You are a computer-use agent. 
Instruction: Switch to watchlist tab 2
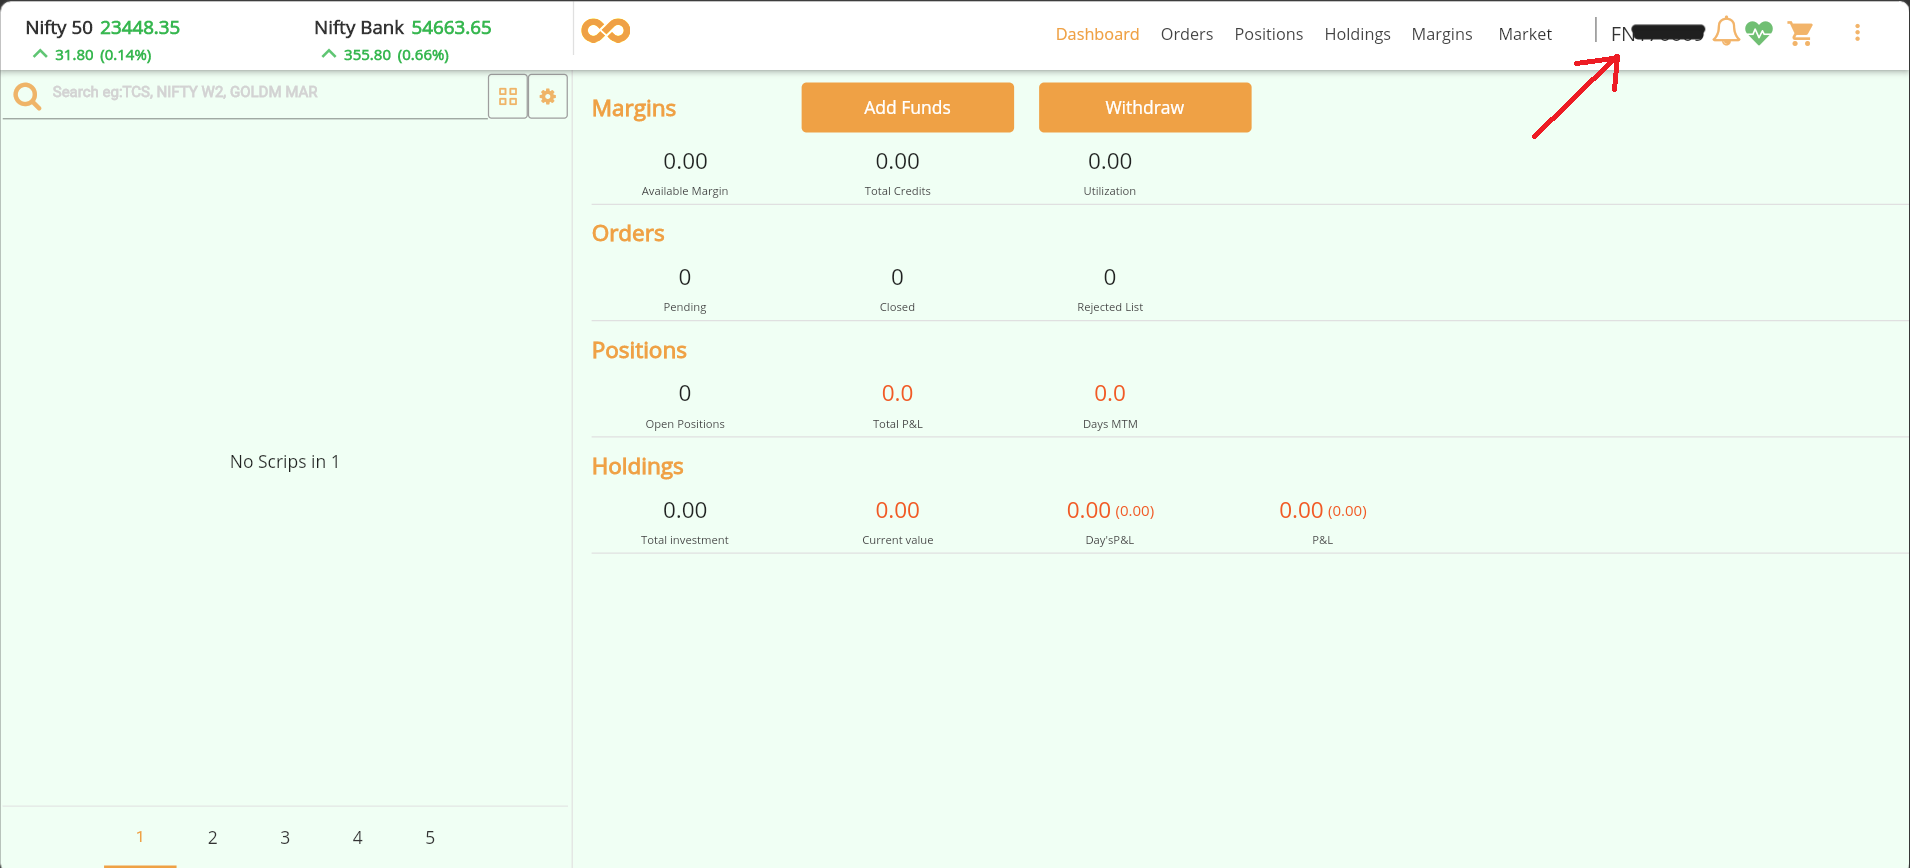pos(212,837)
